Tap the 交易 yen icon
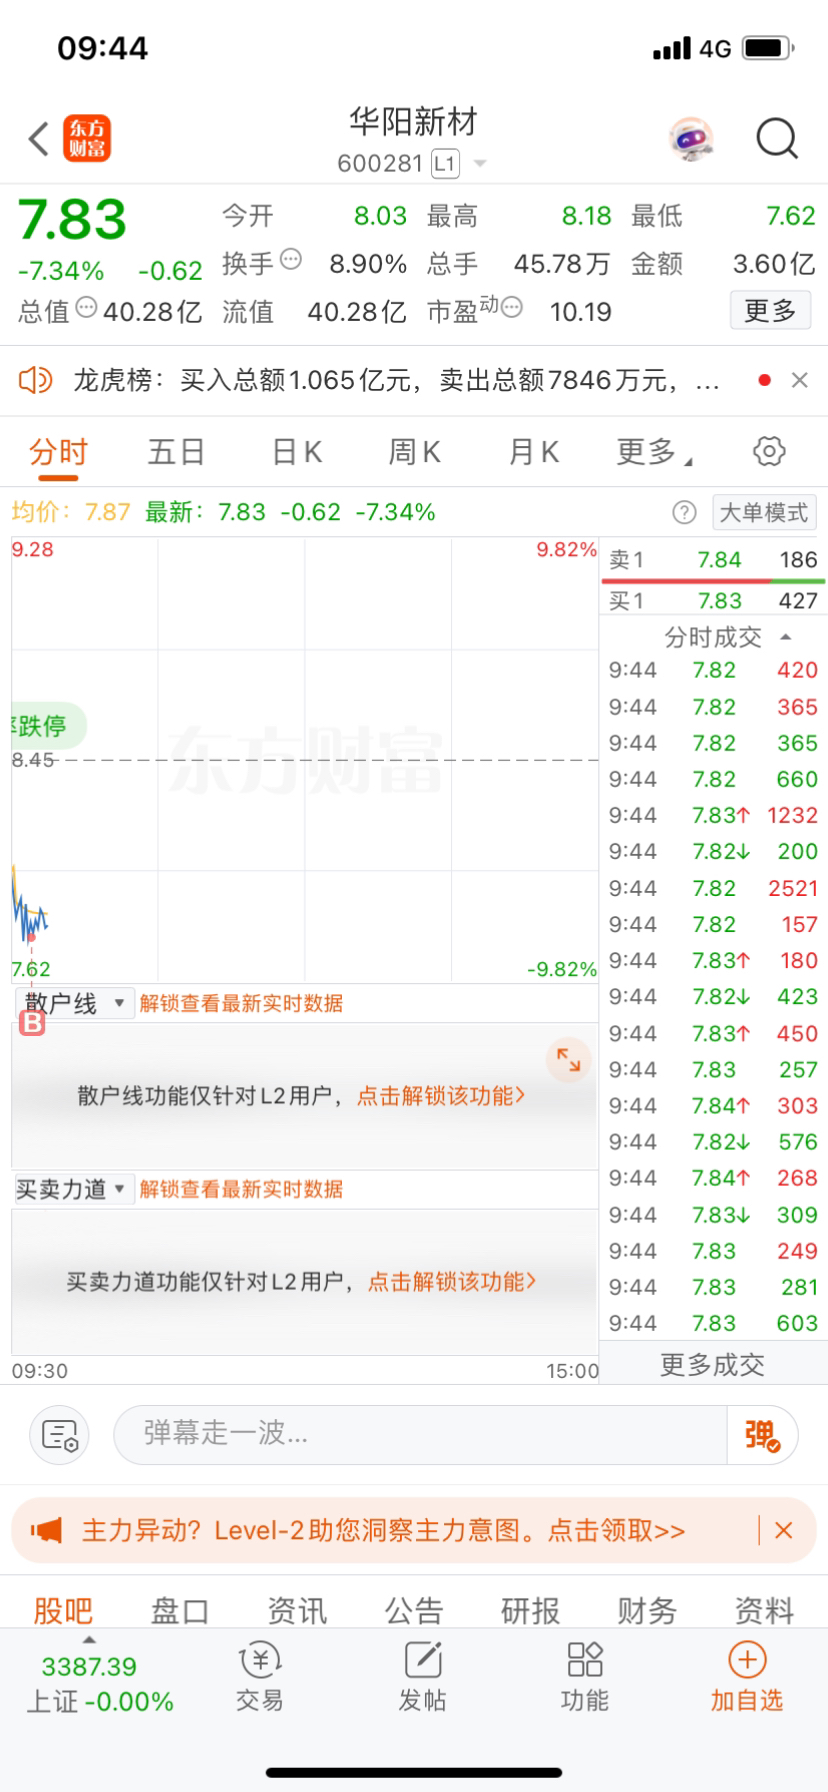The height and width of the screenshot is (1792, 828). tap(260, 1660)
